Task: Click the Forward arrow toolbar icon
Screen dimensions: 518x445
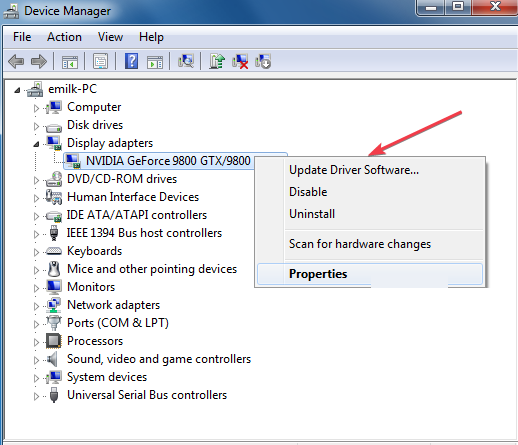Action: point(39,61)
